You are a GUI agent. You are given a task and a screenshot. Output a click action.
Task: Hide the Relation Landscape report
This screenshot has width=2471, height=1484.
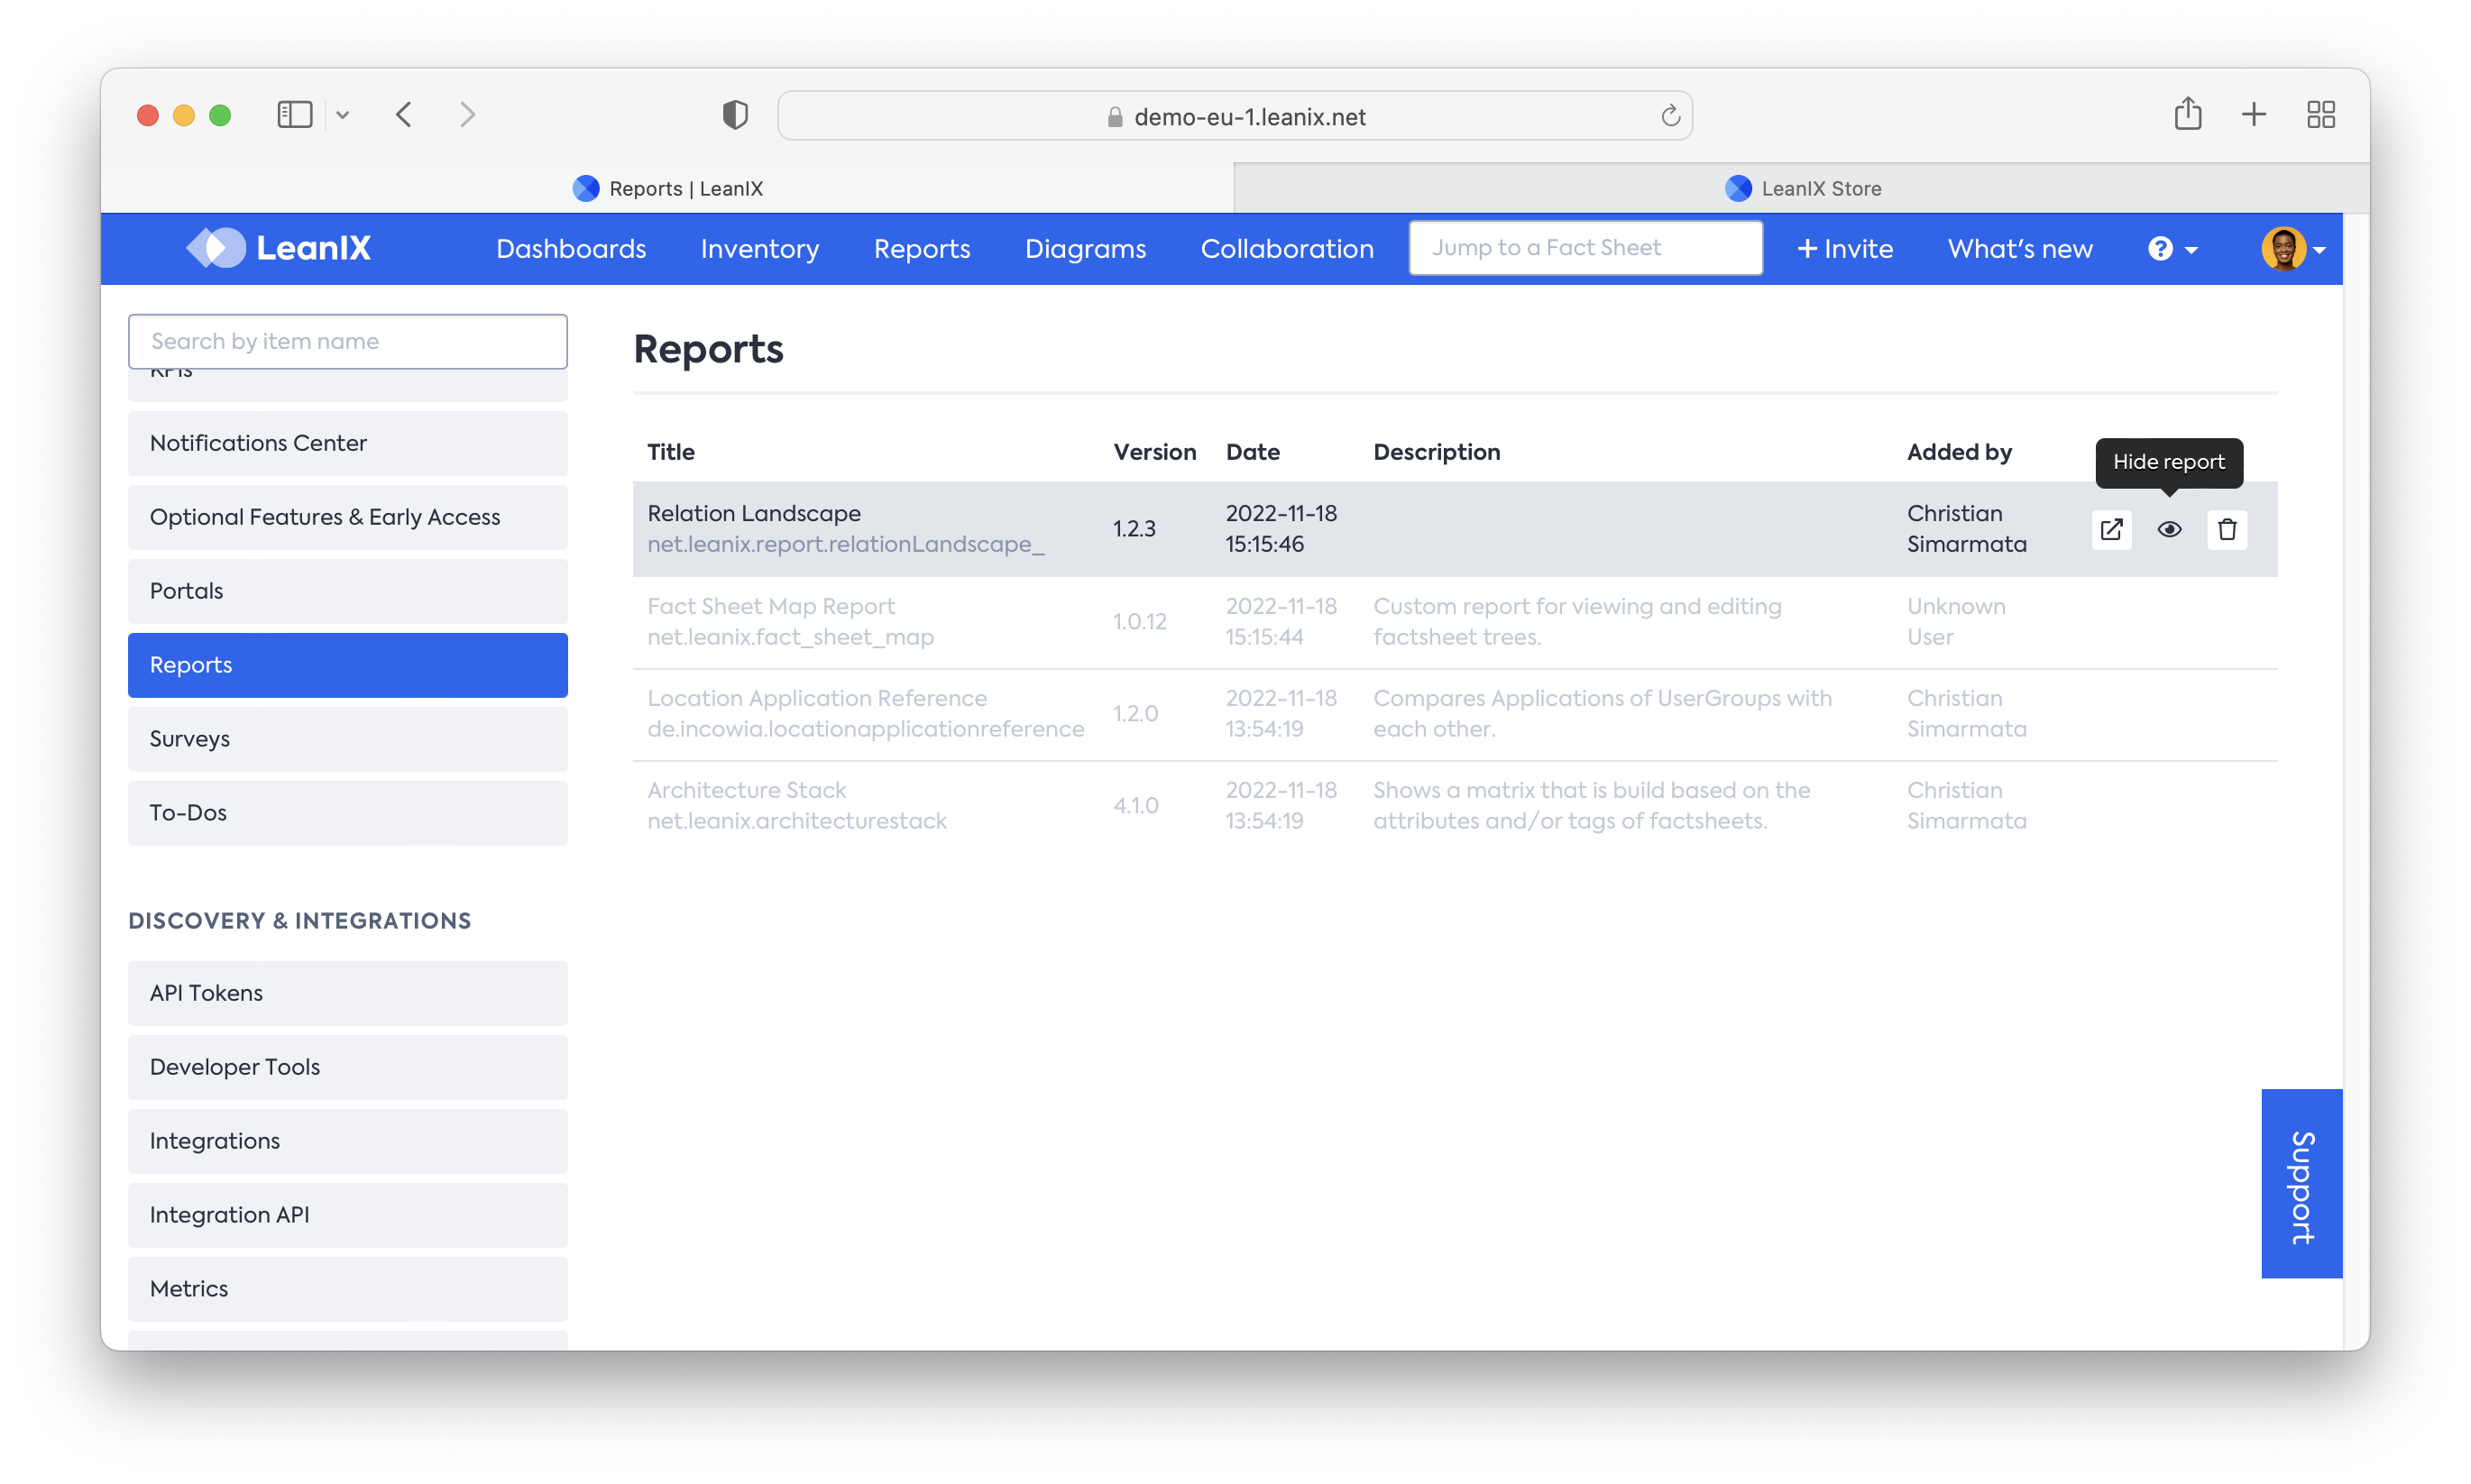2168,529
